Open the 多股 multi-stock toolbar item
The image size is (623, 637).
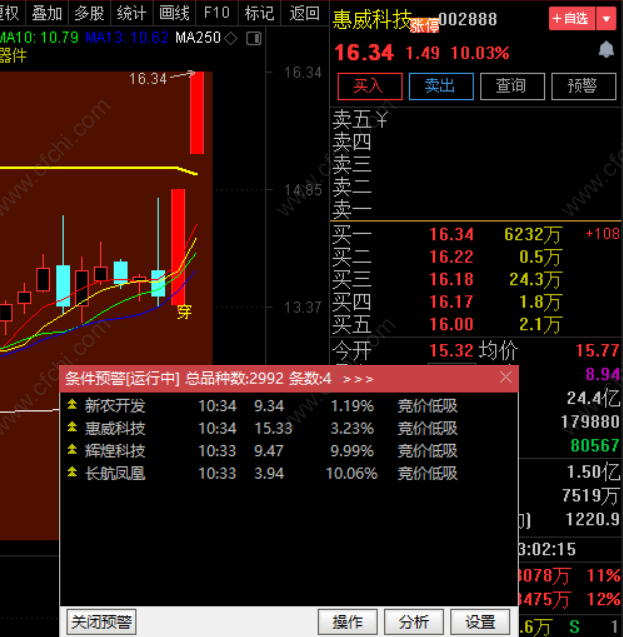click(x=89, y=13)
